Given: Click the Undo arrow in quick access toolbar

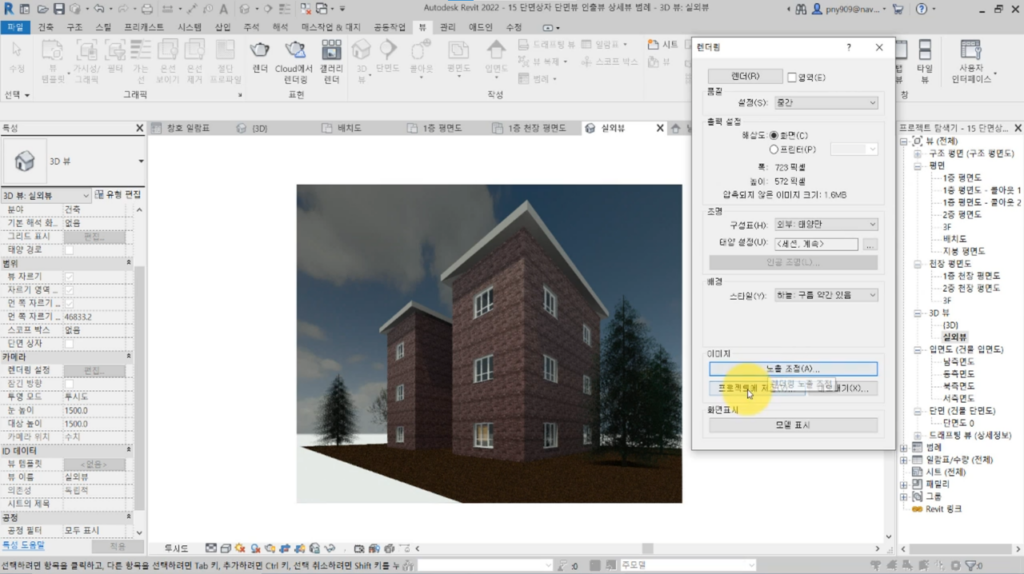Looking at the screenshot, I should click(99, 9).
